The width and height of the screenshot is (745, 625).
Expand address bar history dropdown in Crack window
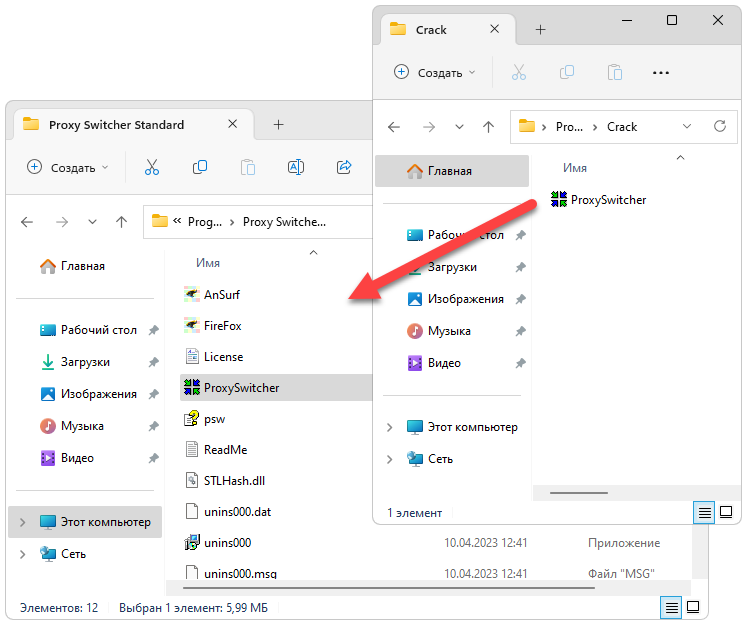(x=687, y=126)
